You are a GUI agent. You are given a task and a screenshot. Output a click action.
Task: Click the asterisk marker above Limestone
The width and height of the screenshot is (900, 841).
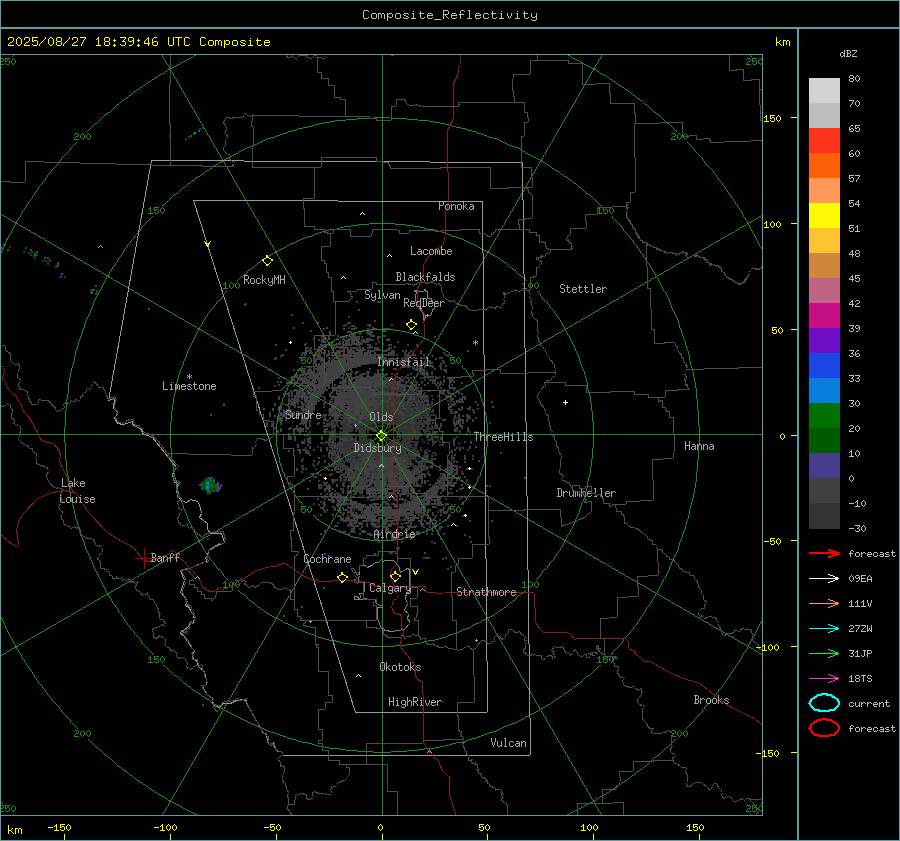[x=189, y=377]
